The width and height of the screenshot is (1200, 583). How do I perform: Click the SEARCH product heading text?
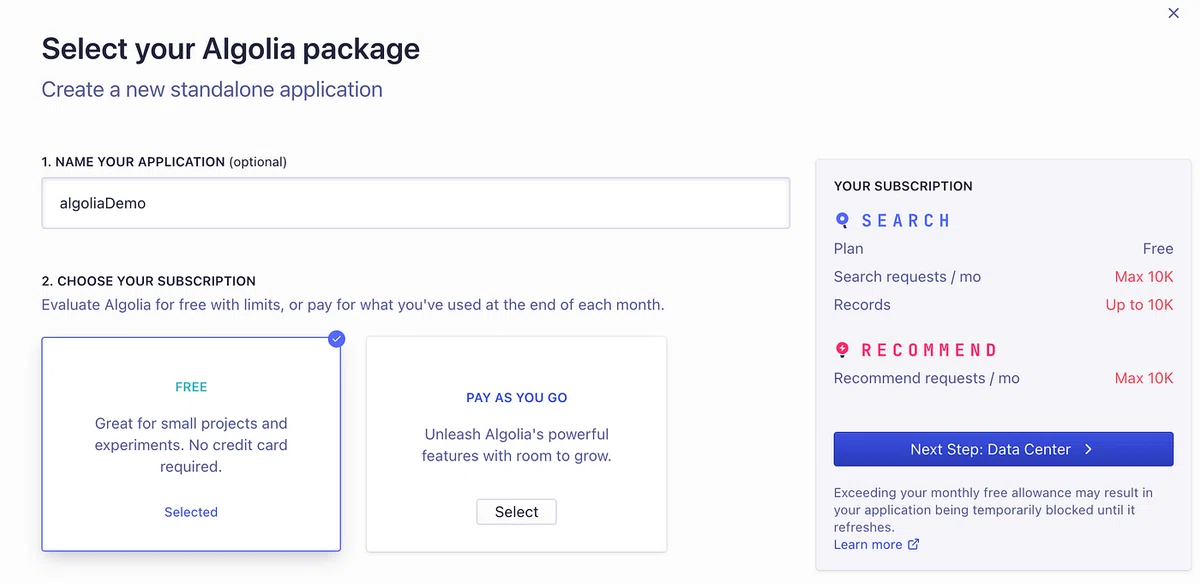click(x=906, y=220)
